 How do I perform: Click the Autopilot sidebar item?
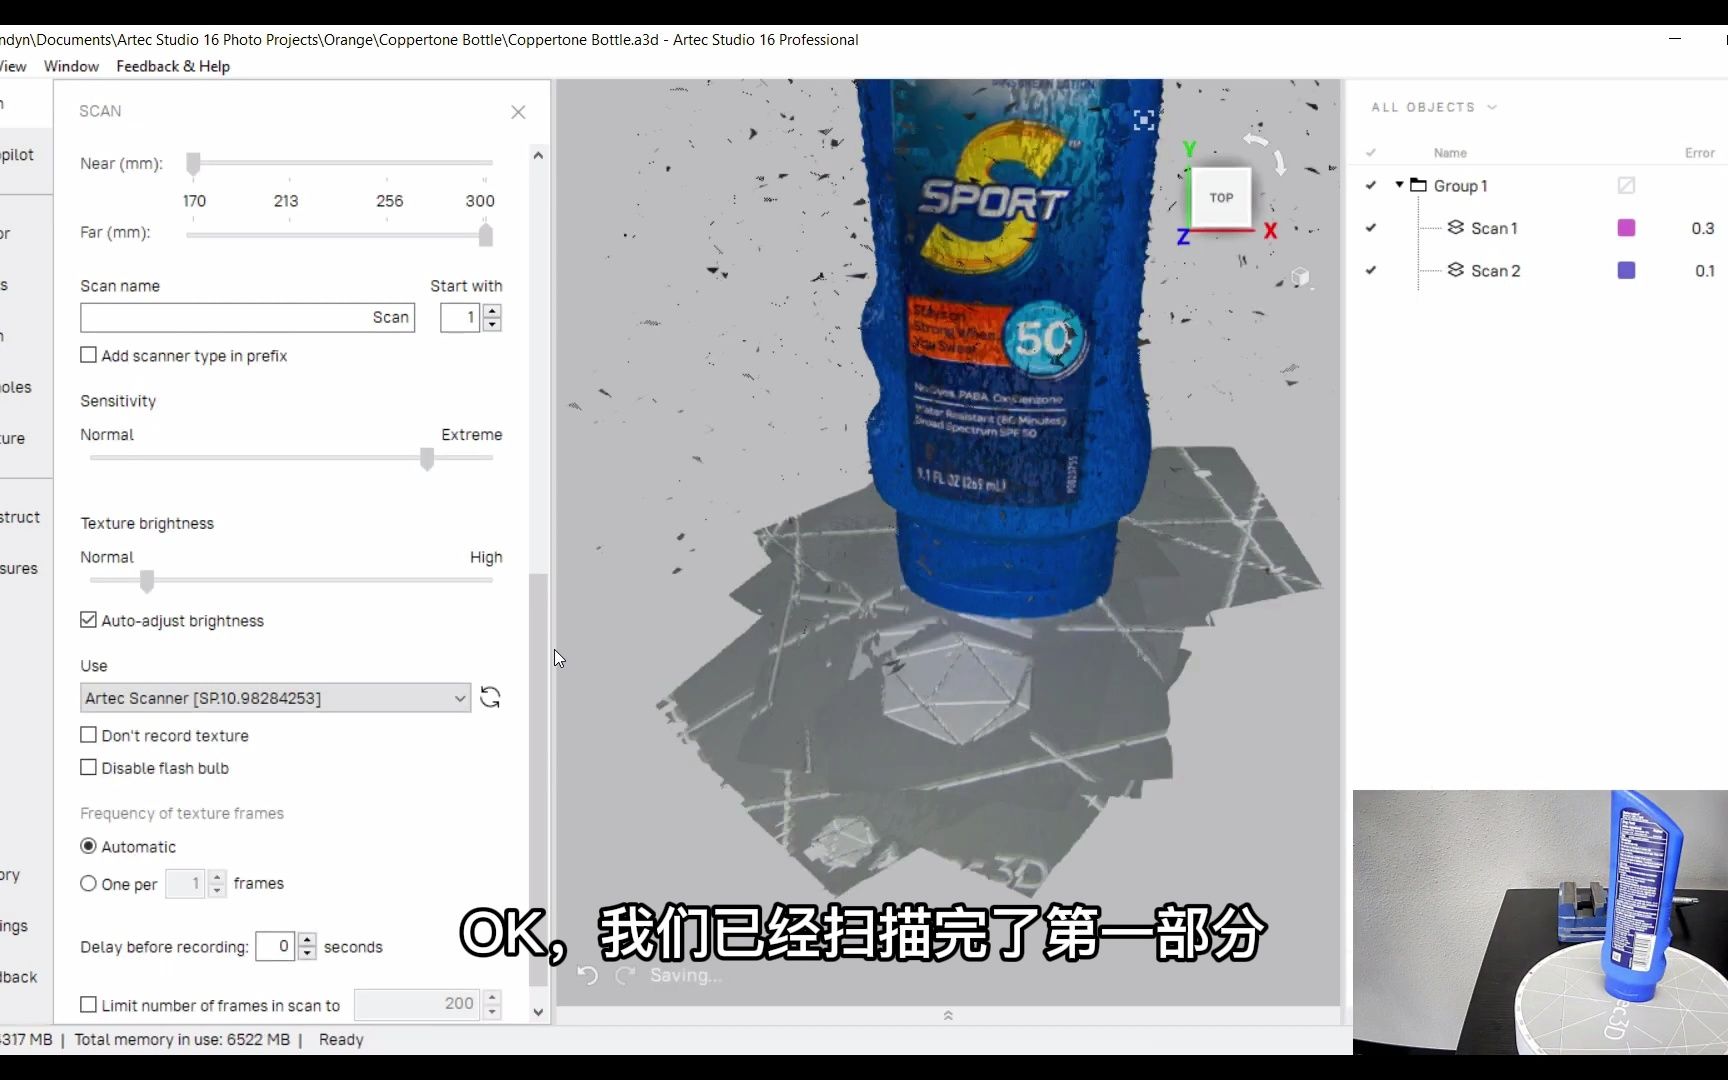tap(17, 155)
